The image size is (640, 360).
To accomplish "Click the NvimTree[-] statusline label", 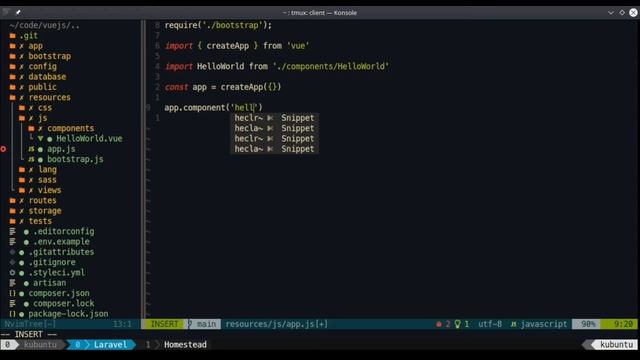I will point(30,324).
